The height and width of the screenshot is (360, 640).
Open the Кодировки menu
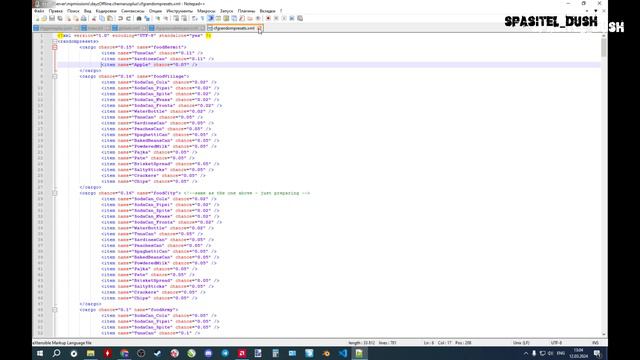[106, 11]
